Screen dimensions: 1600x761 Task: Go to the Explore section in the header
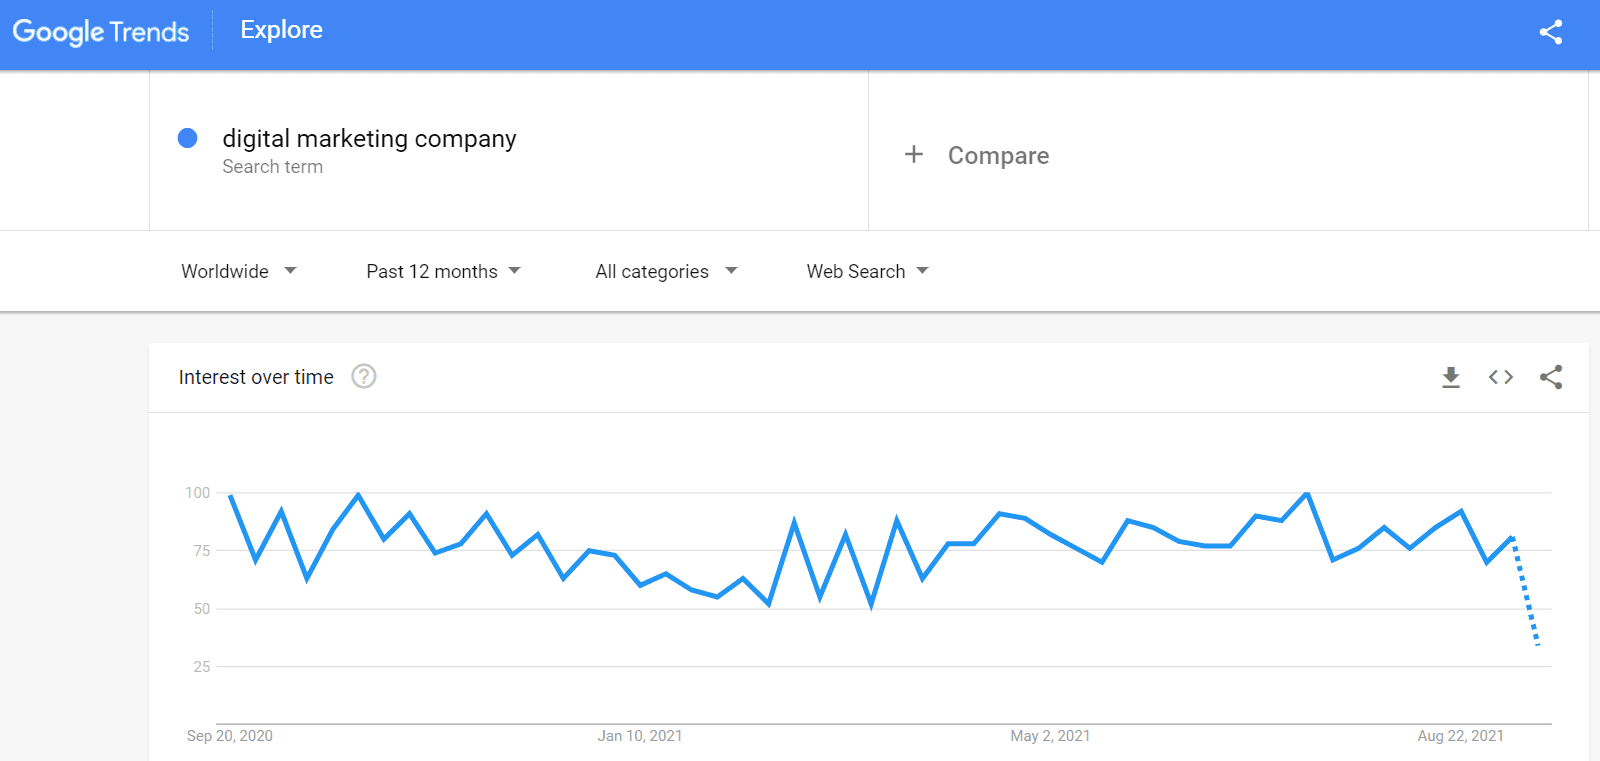point(281,30)
